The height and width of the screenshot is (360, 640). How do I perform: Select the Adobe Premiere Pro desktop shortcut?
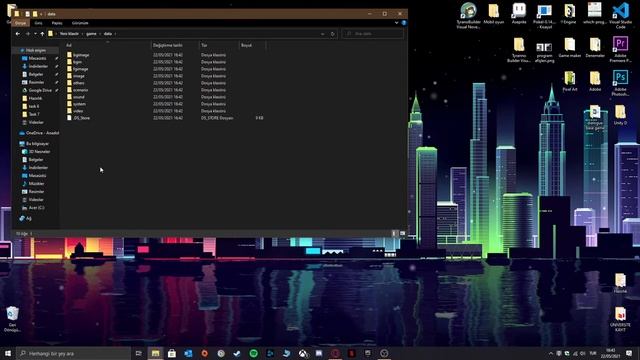tap(620, 49)
